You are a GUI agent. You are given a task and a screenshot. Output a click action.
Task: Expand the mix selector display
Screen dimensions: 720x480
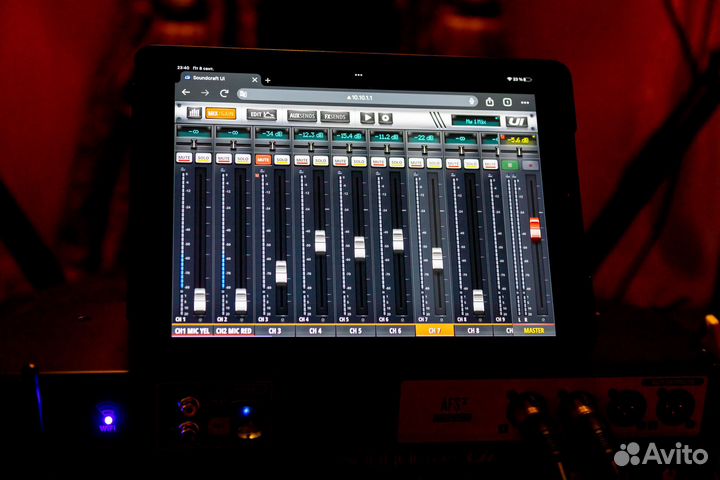(x=475, y=120)
